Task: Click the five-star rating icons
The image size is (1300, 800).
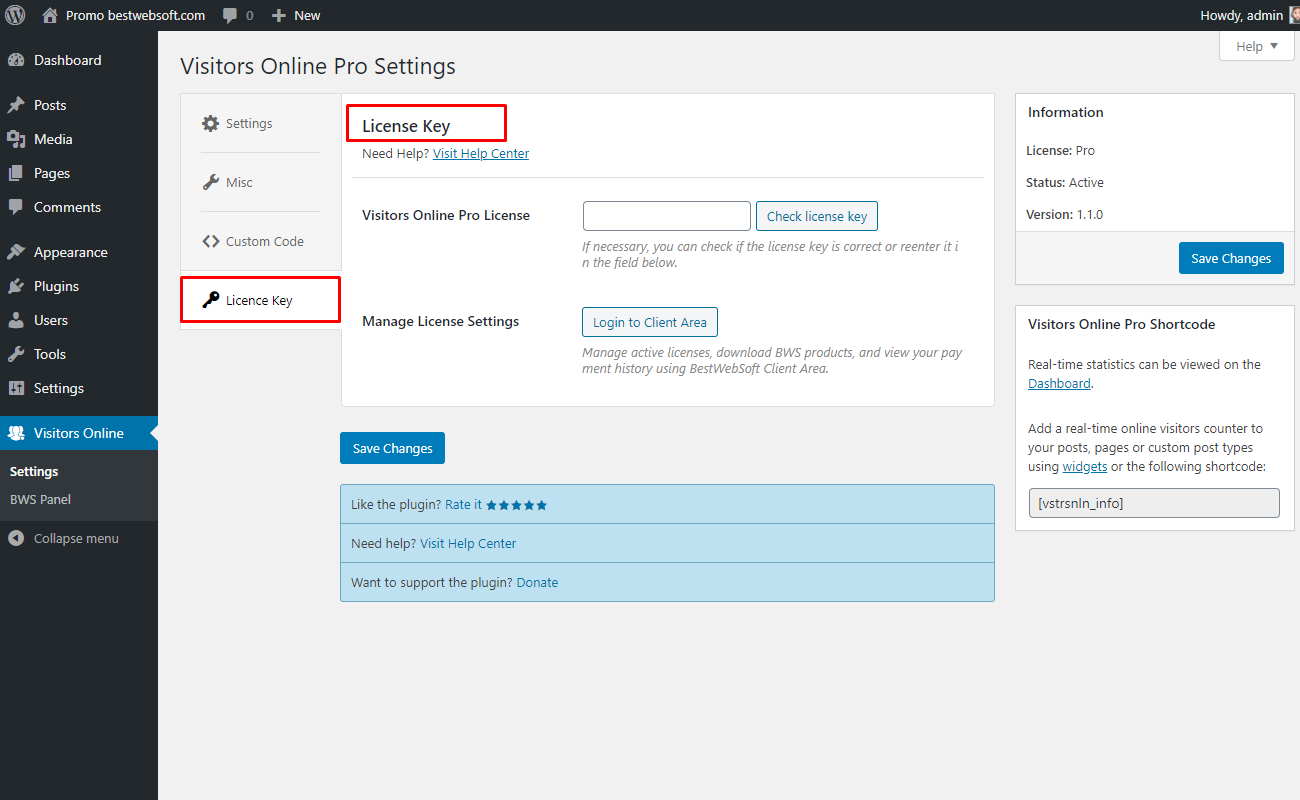Action: click(x=516, y=505)
